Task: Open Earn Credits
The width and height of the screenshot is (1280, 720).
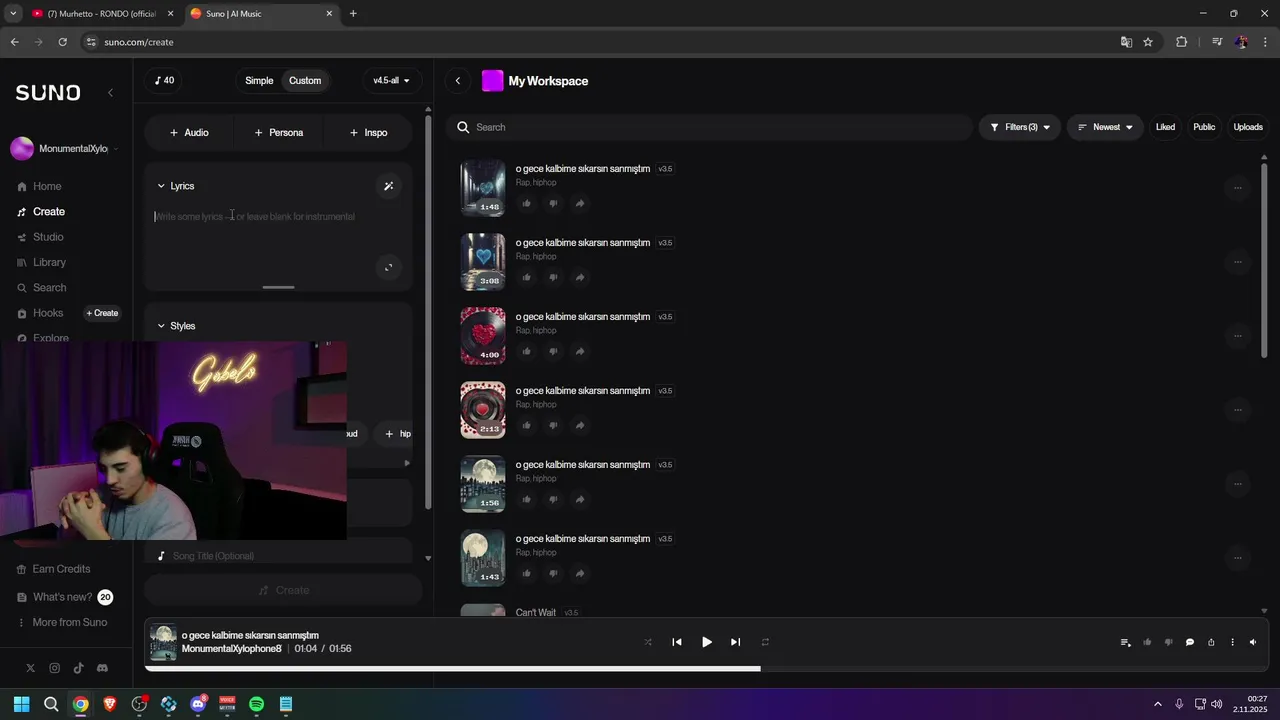Action: [x=54, y=569]
